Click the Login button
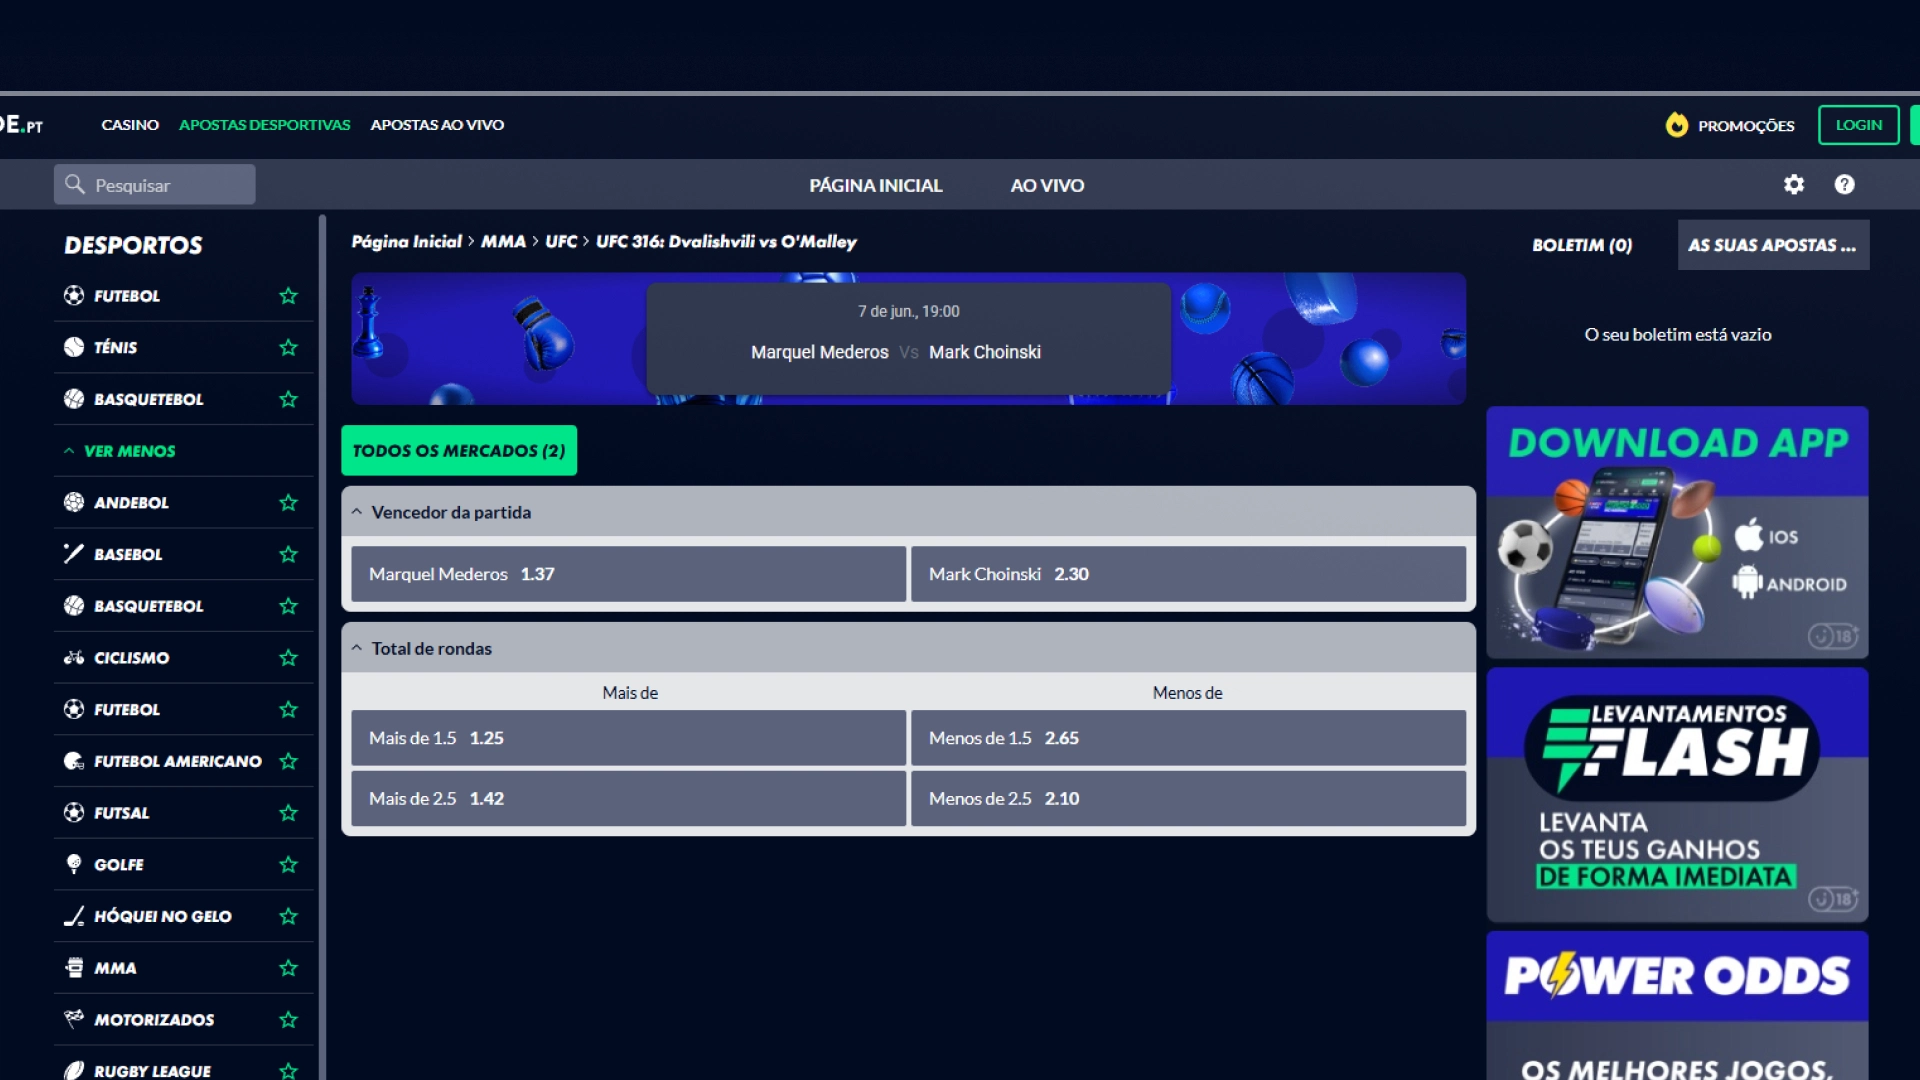 1858,125
